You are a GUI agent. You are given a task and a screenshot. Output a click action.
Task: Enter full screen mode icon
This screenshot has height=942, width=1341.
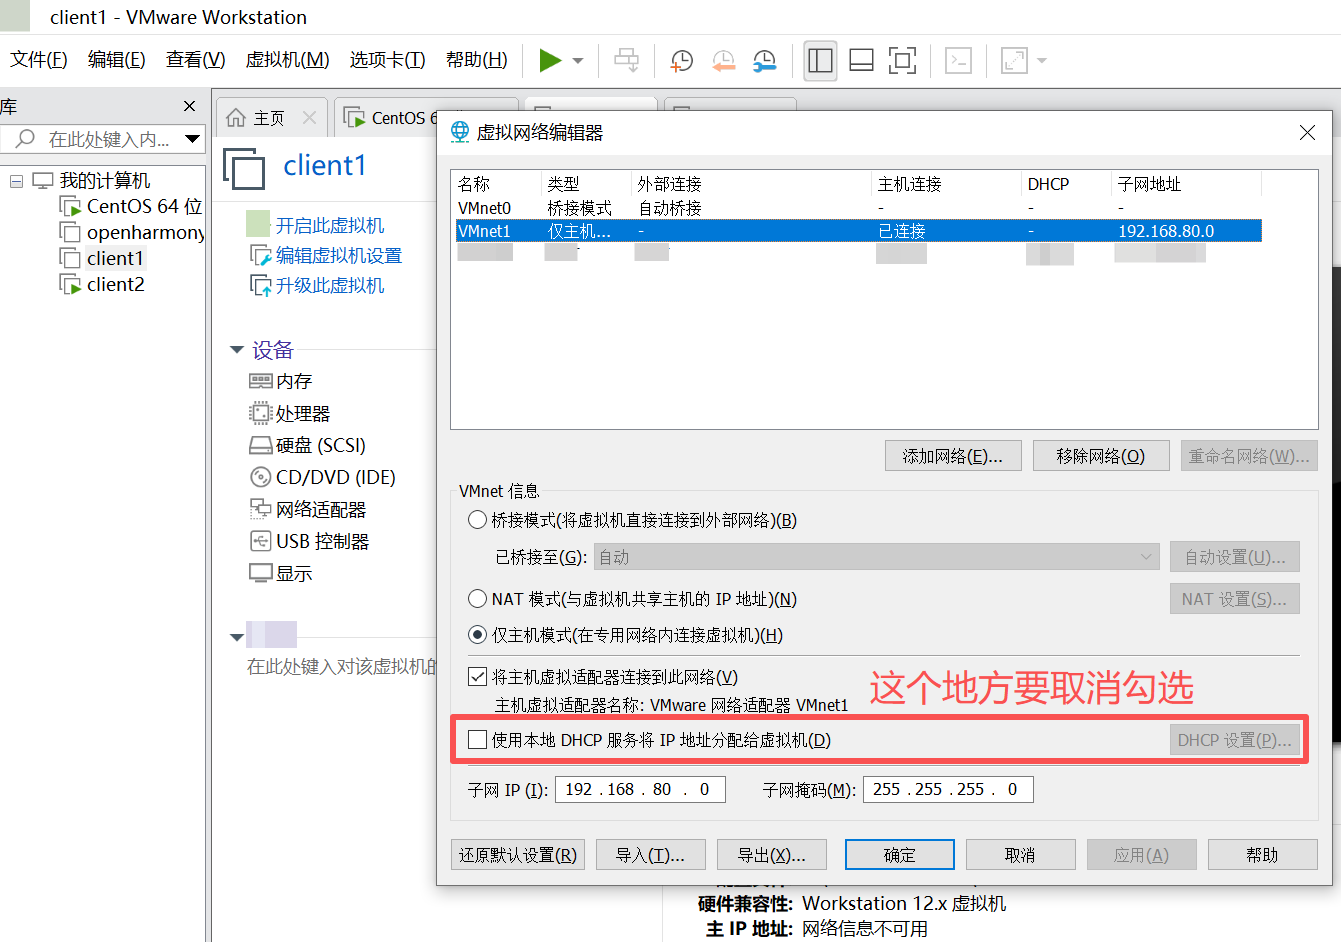(902, 61)
